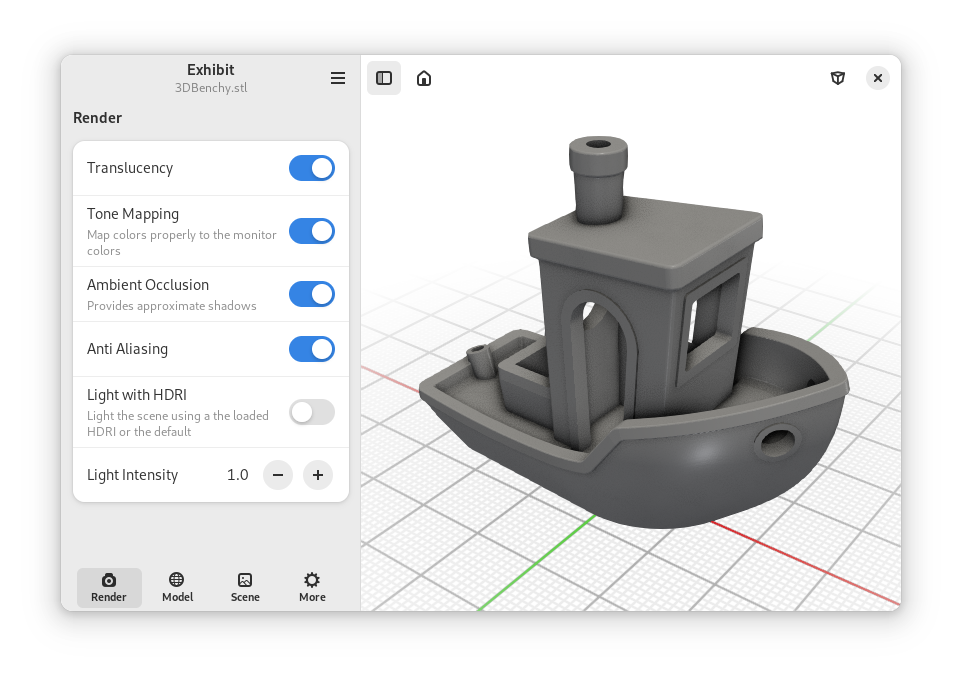Image resolution: width=962 pixels, height=678 pixels.
Task: Close the Exhibit window
Action: pos(878,78)
